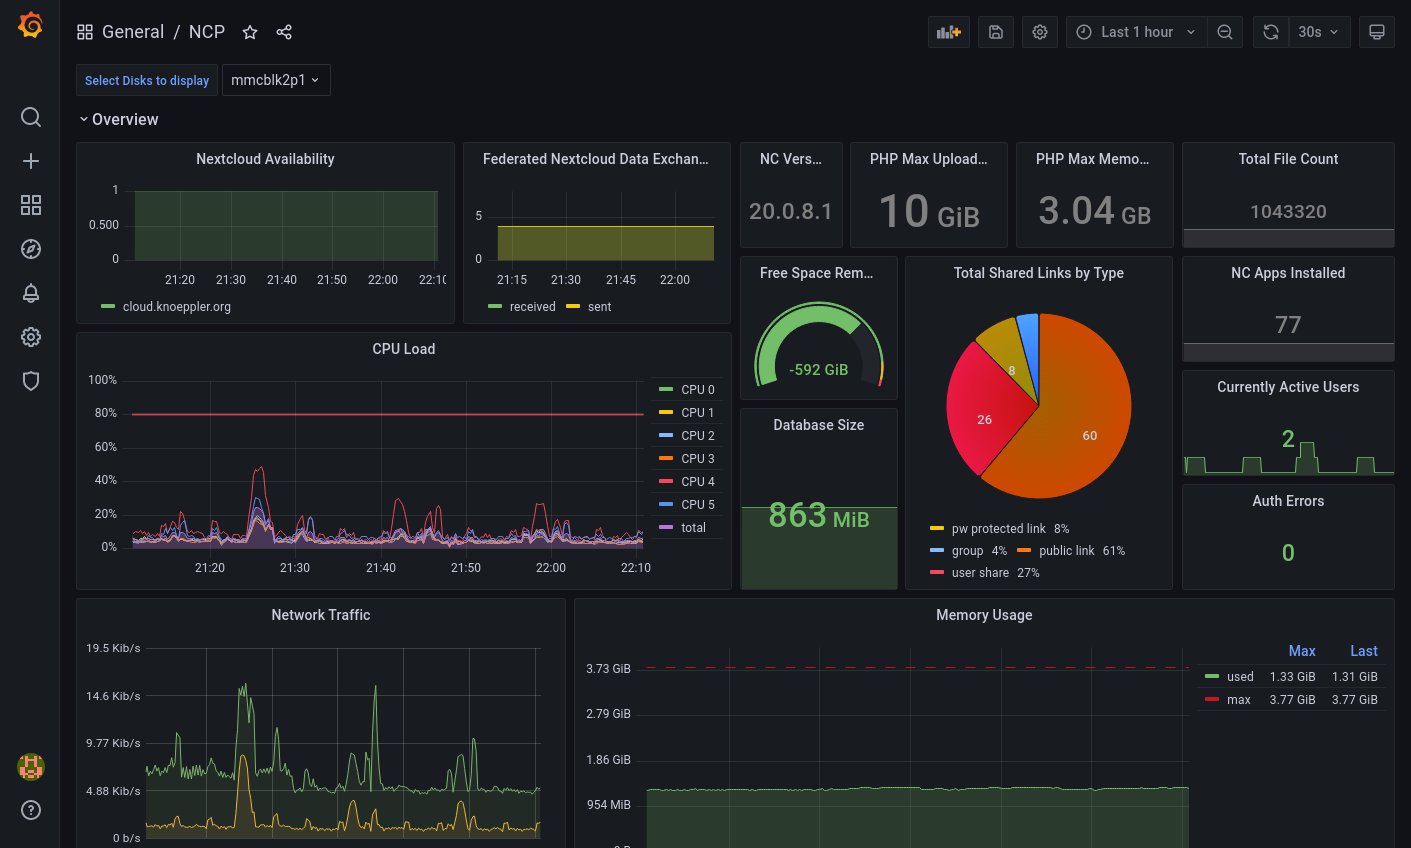This screenshot has width=1411, height=848.
Task: Open the Server Admin shield icon
Action: (31, 381)
